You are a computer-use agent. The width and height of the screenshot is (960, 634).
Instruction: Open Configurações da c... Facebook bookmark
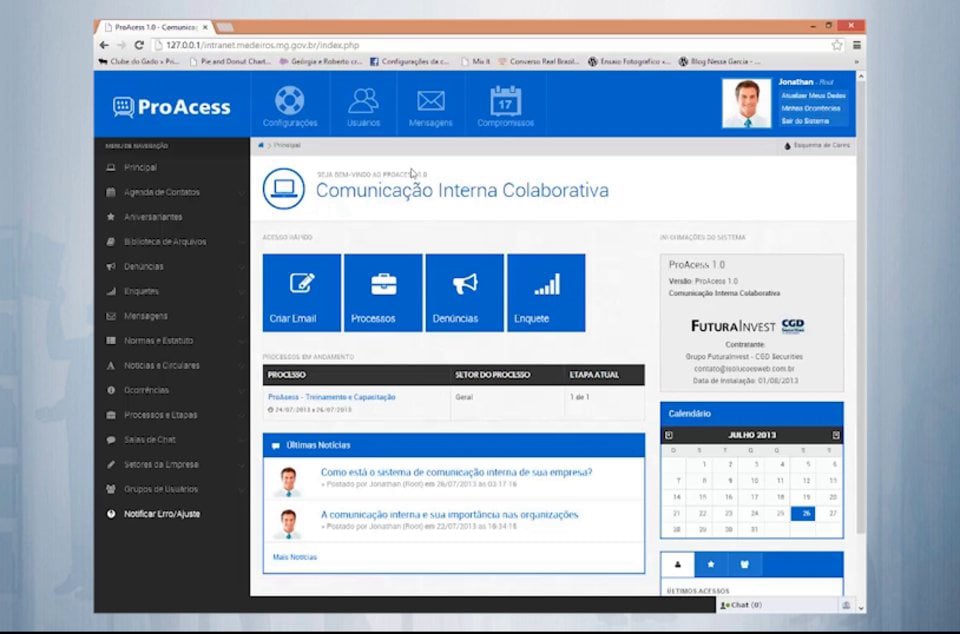[410, 62]
